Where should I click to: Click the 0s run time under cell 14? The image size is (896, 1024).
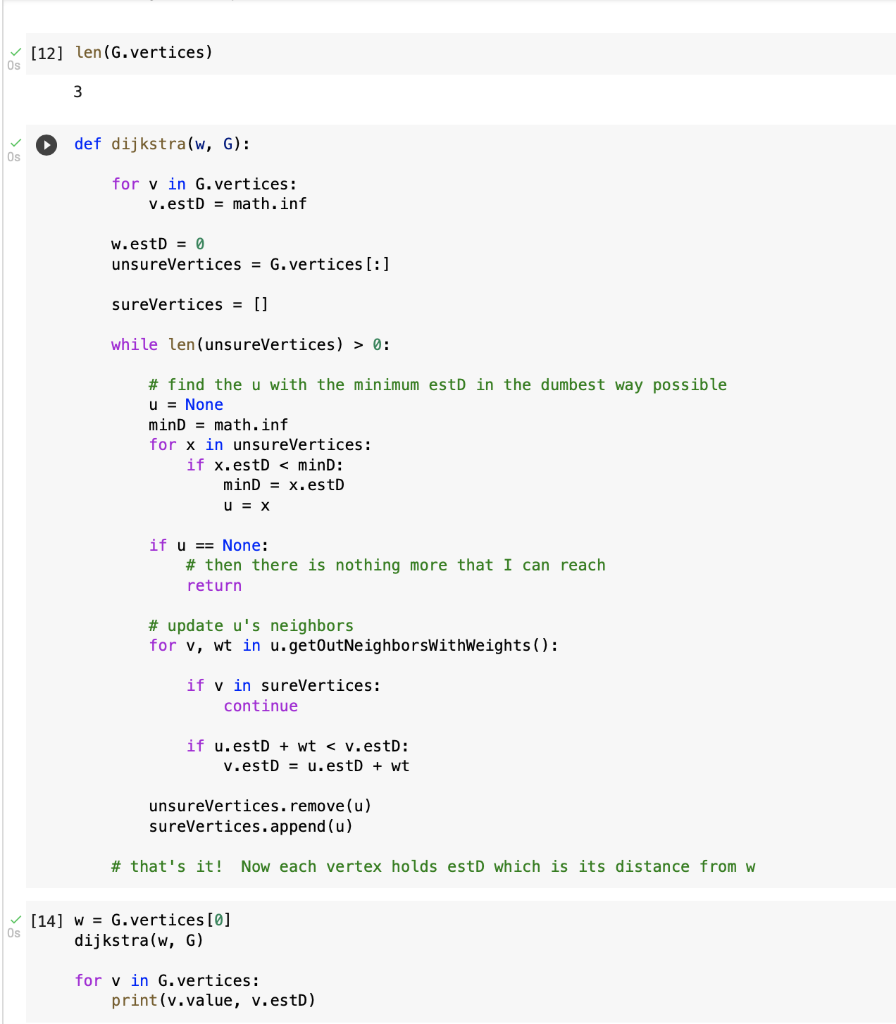[14, 933]
